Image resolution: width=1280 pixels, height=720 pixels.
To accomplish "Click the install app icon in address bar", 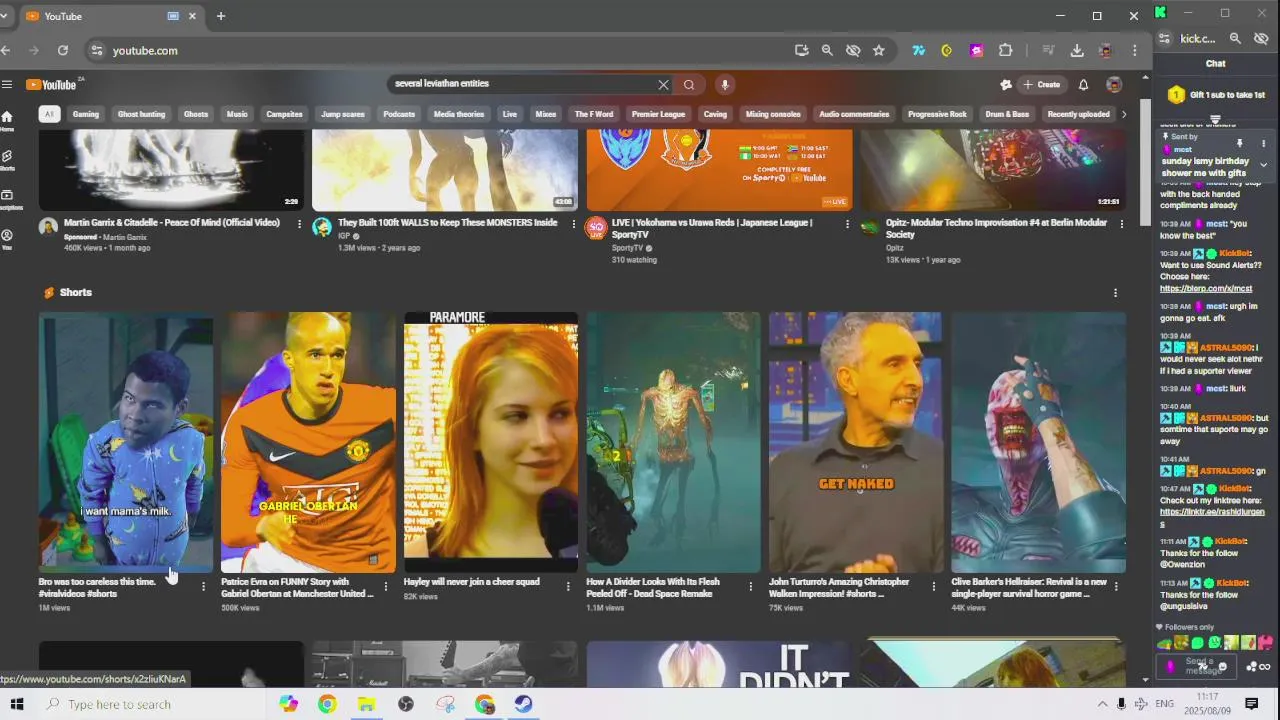I will [801, 50].
